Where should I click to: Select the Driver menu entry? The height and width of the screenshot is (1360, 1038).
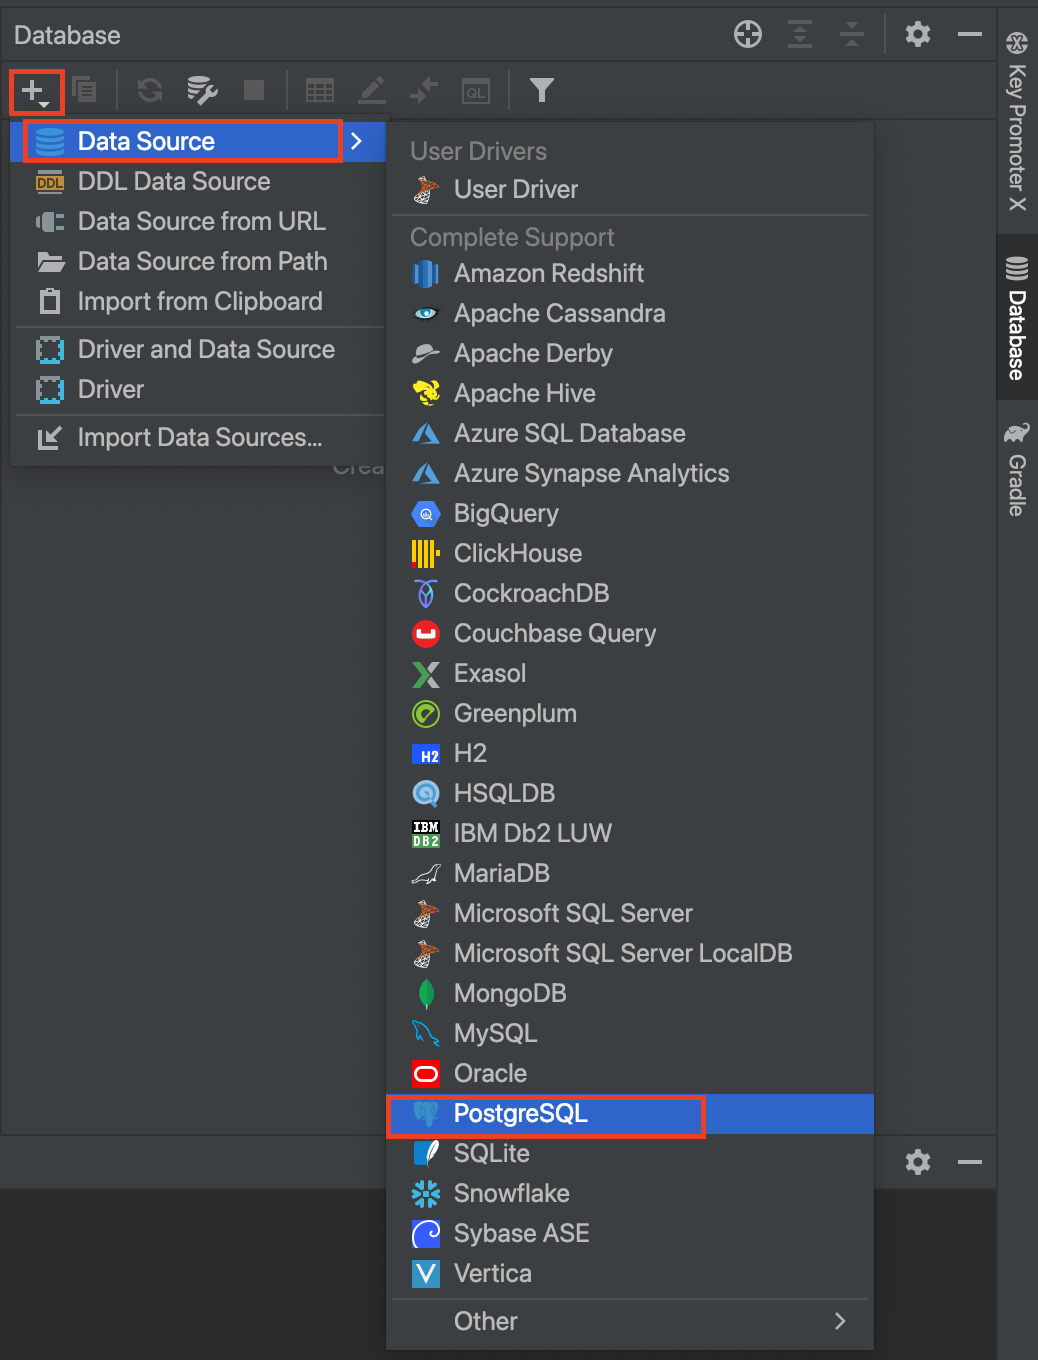click(198, 389)
